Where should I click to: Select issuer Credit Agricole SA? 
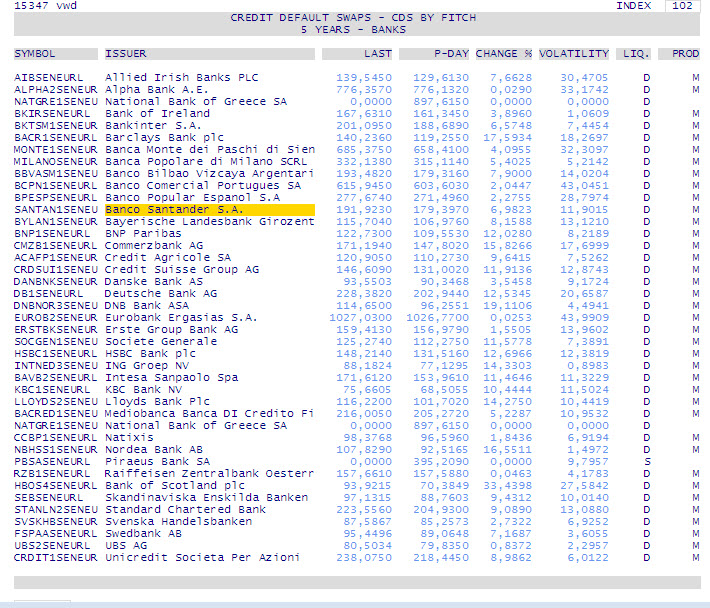pyautogui.click(x=168, y=258)
